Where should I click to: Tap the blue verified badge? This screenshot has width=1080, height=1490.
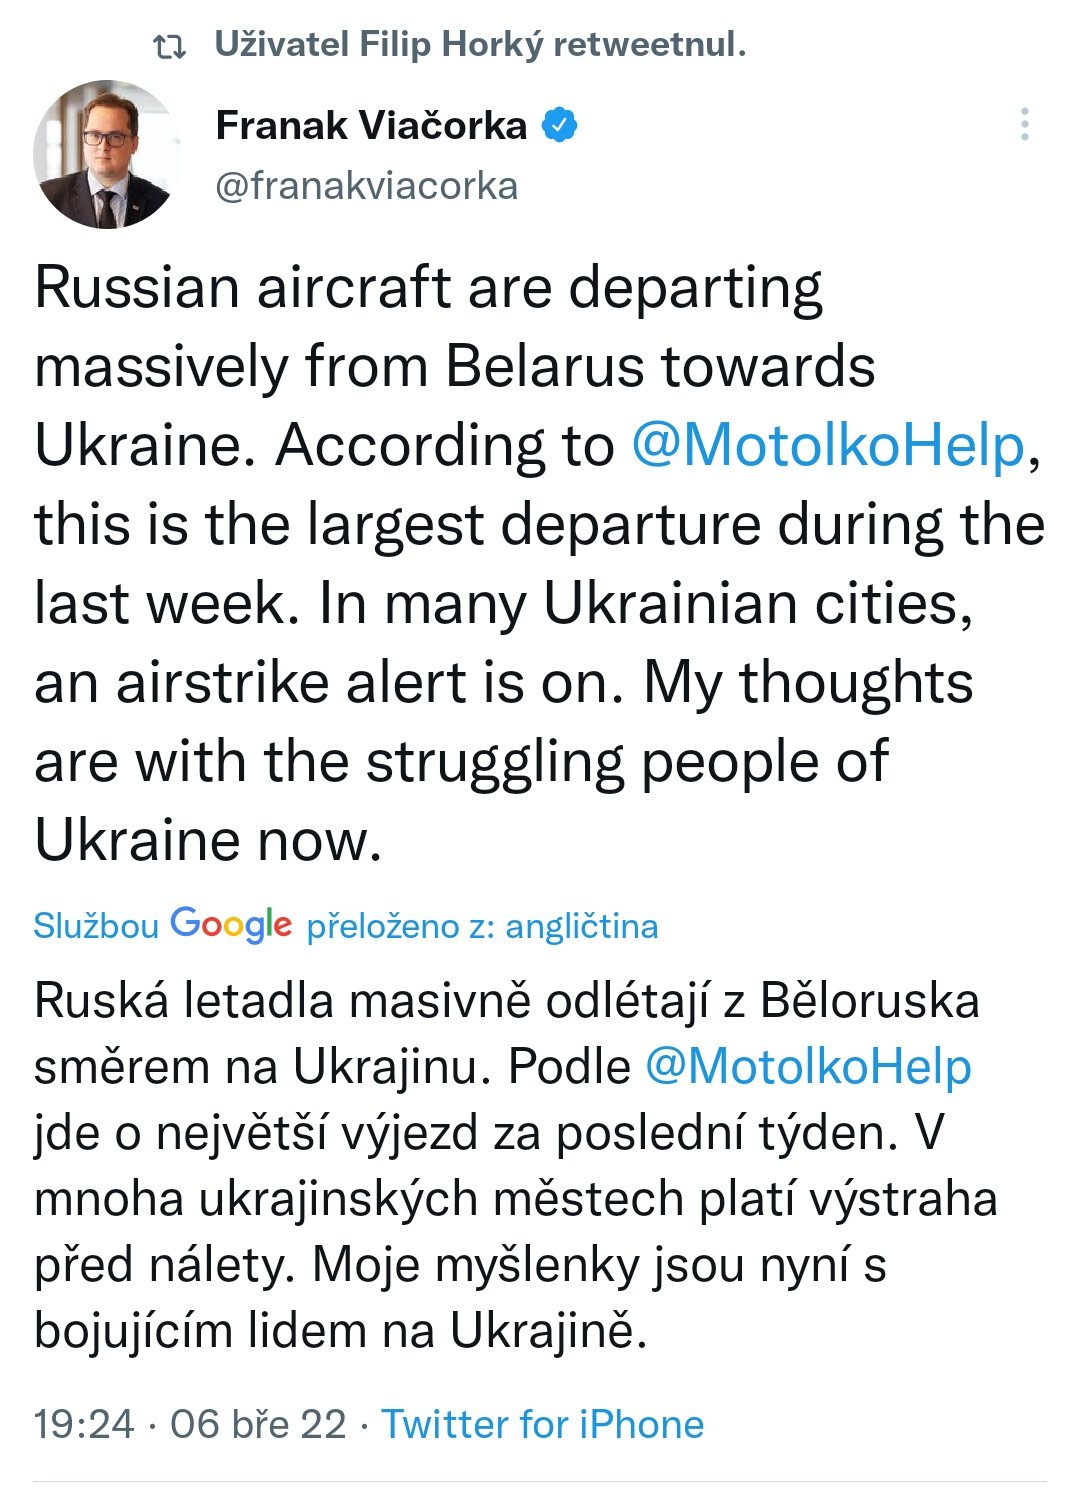point(560,126)
